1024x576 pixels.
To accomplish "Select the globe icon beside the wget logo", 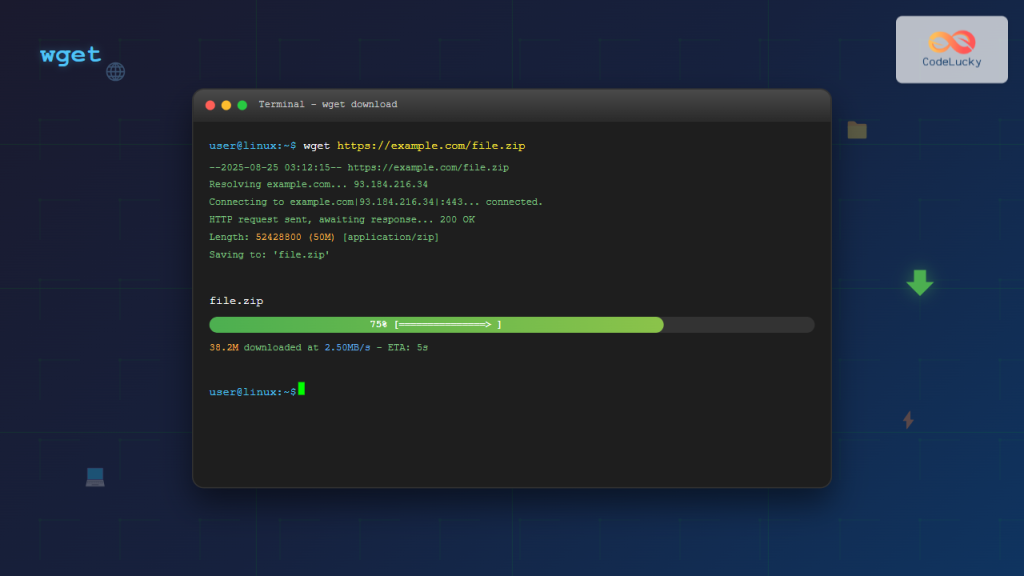I will pos(116,71).
